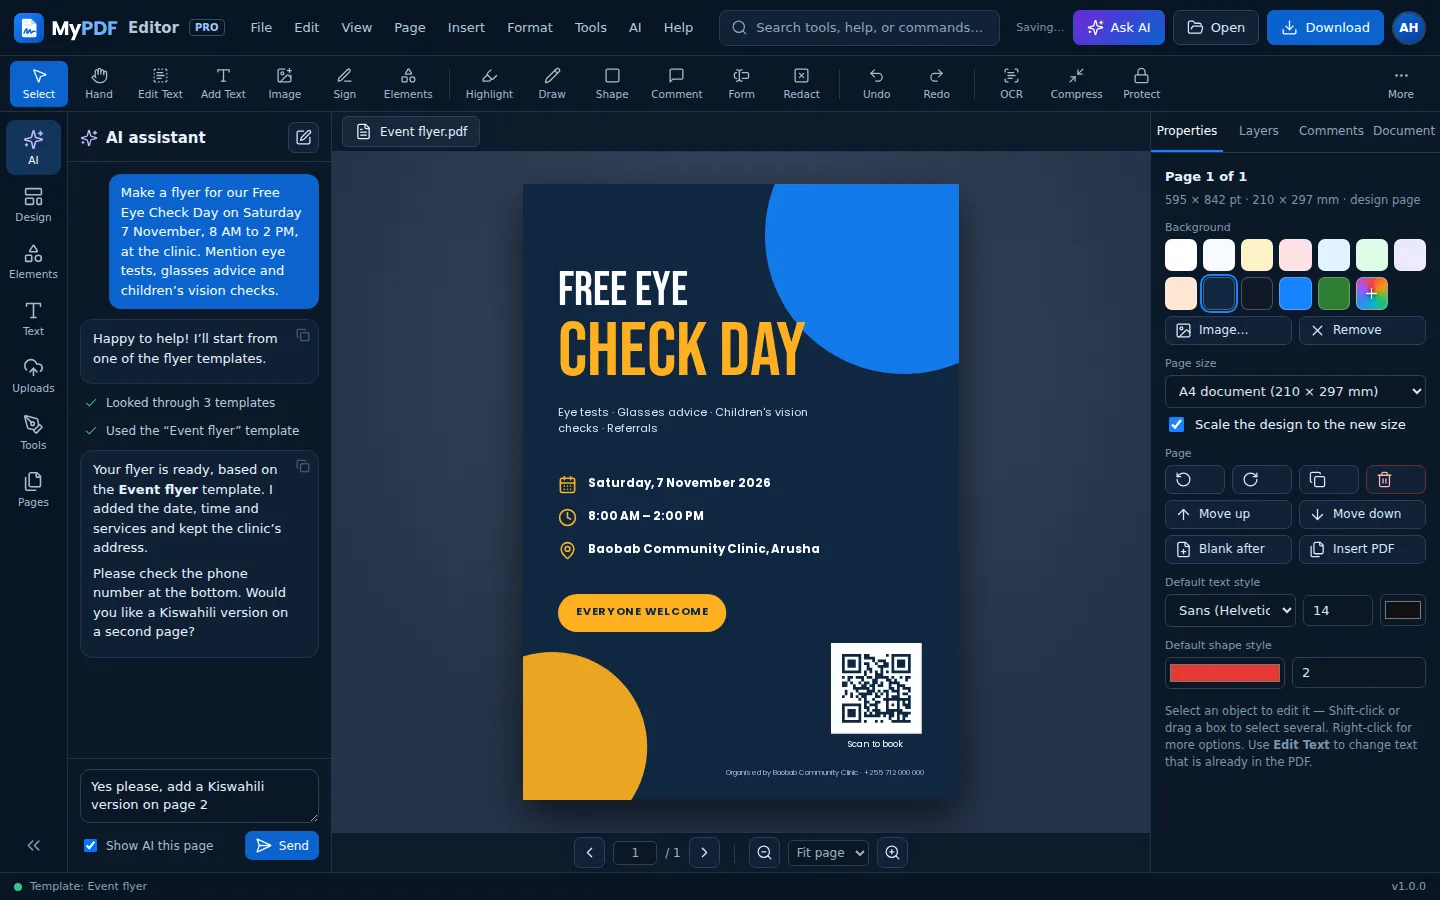The height and width of the screenshot is (900, 1440).
Task: Zoom in on the page view
Action: 892,852
